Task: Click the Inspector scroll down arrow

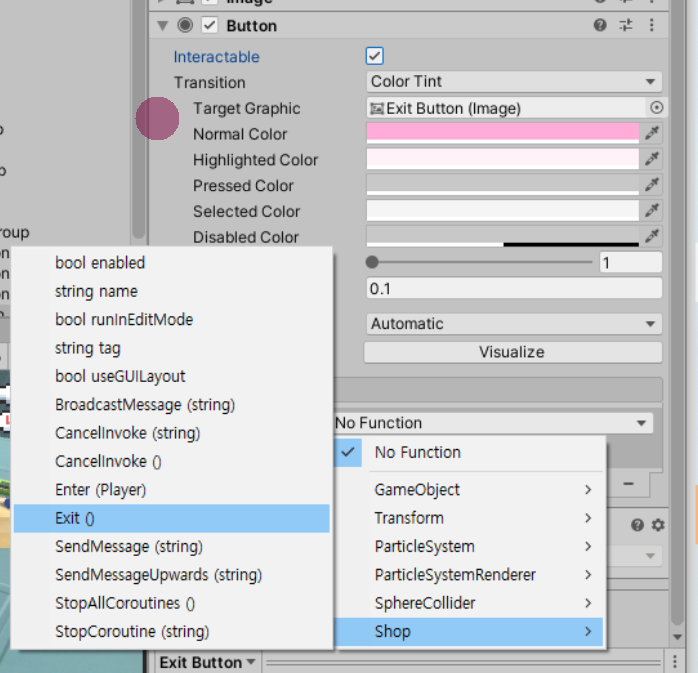Action: point(678,637)
